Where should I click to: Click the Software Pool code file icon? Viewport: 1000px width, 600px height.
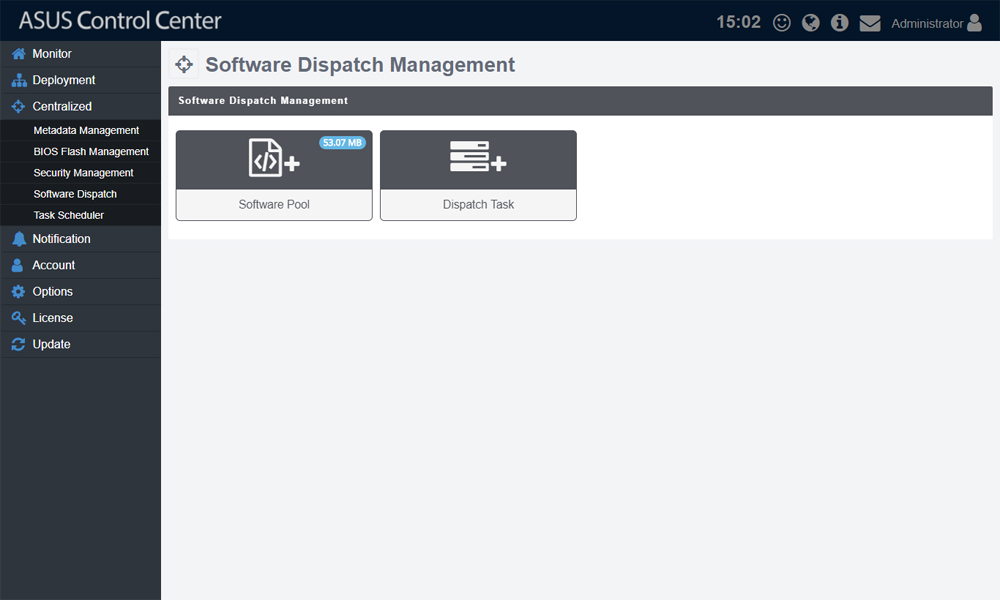273,159
